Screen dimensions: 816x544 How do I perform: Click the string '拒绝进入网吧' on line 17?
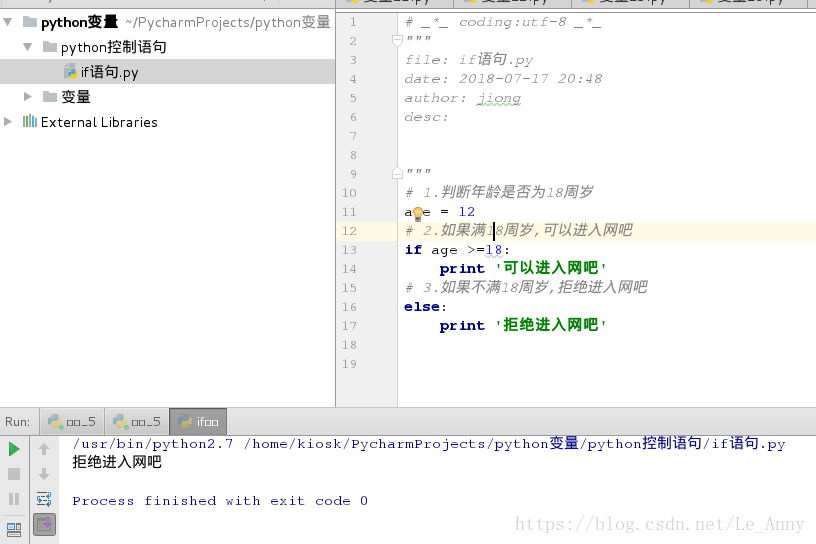(550, 325)
